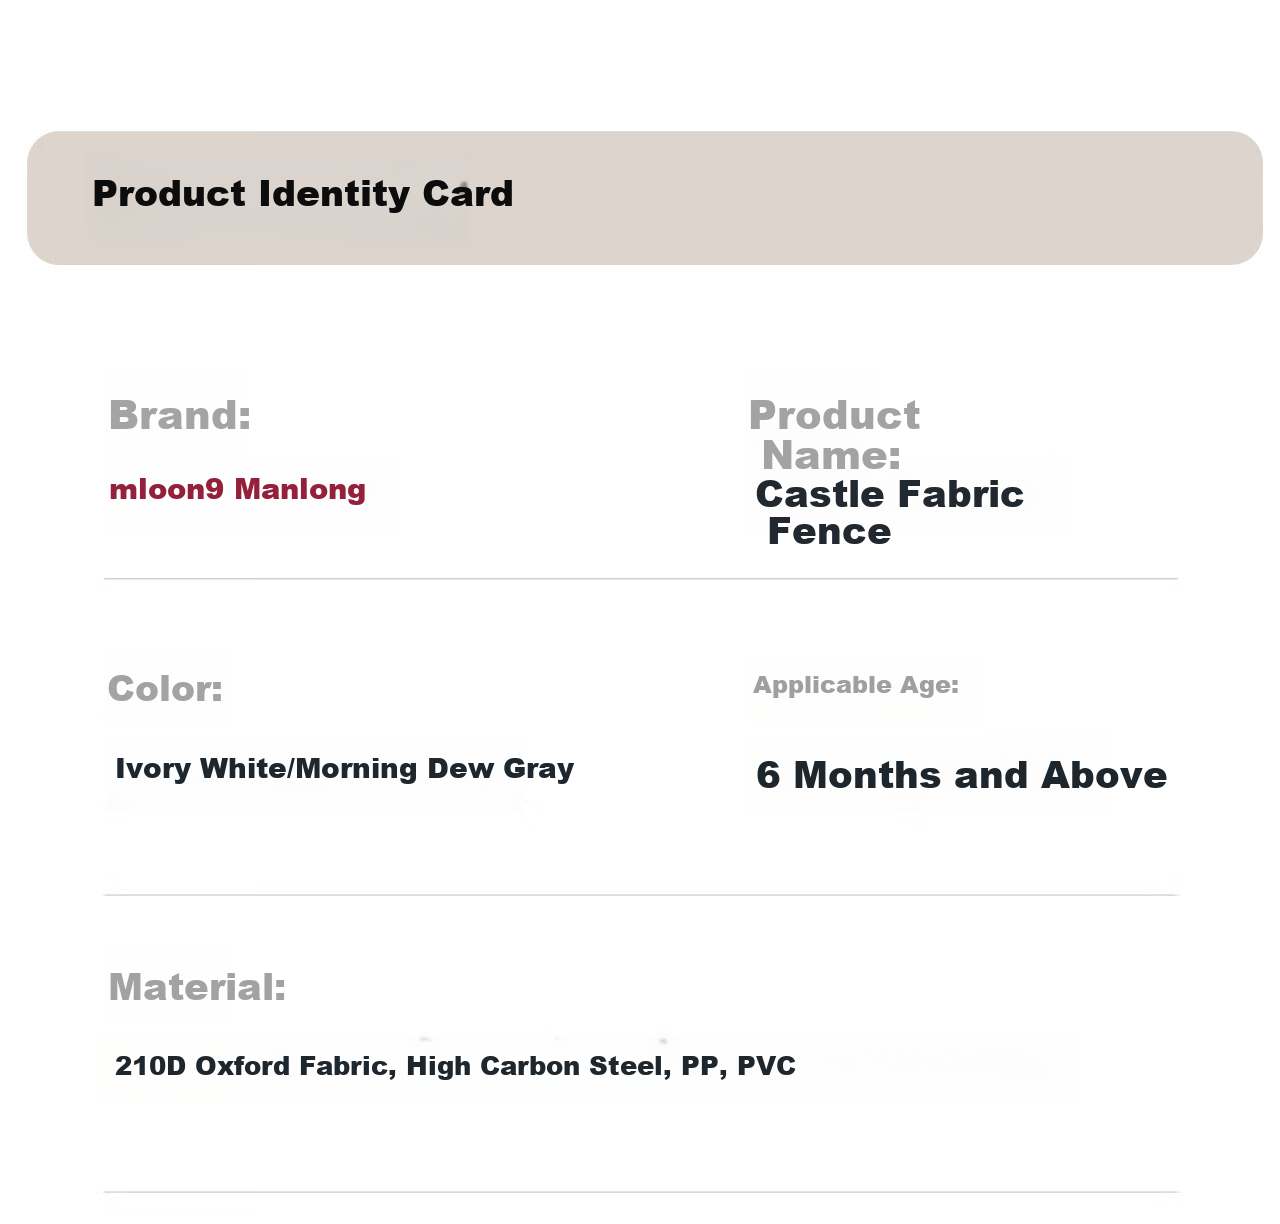The width and height of the screenshot is (1280, 1224).
Task: Click the mloon9 Manlong brand name
Action: 238,489
